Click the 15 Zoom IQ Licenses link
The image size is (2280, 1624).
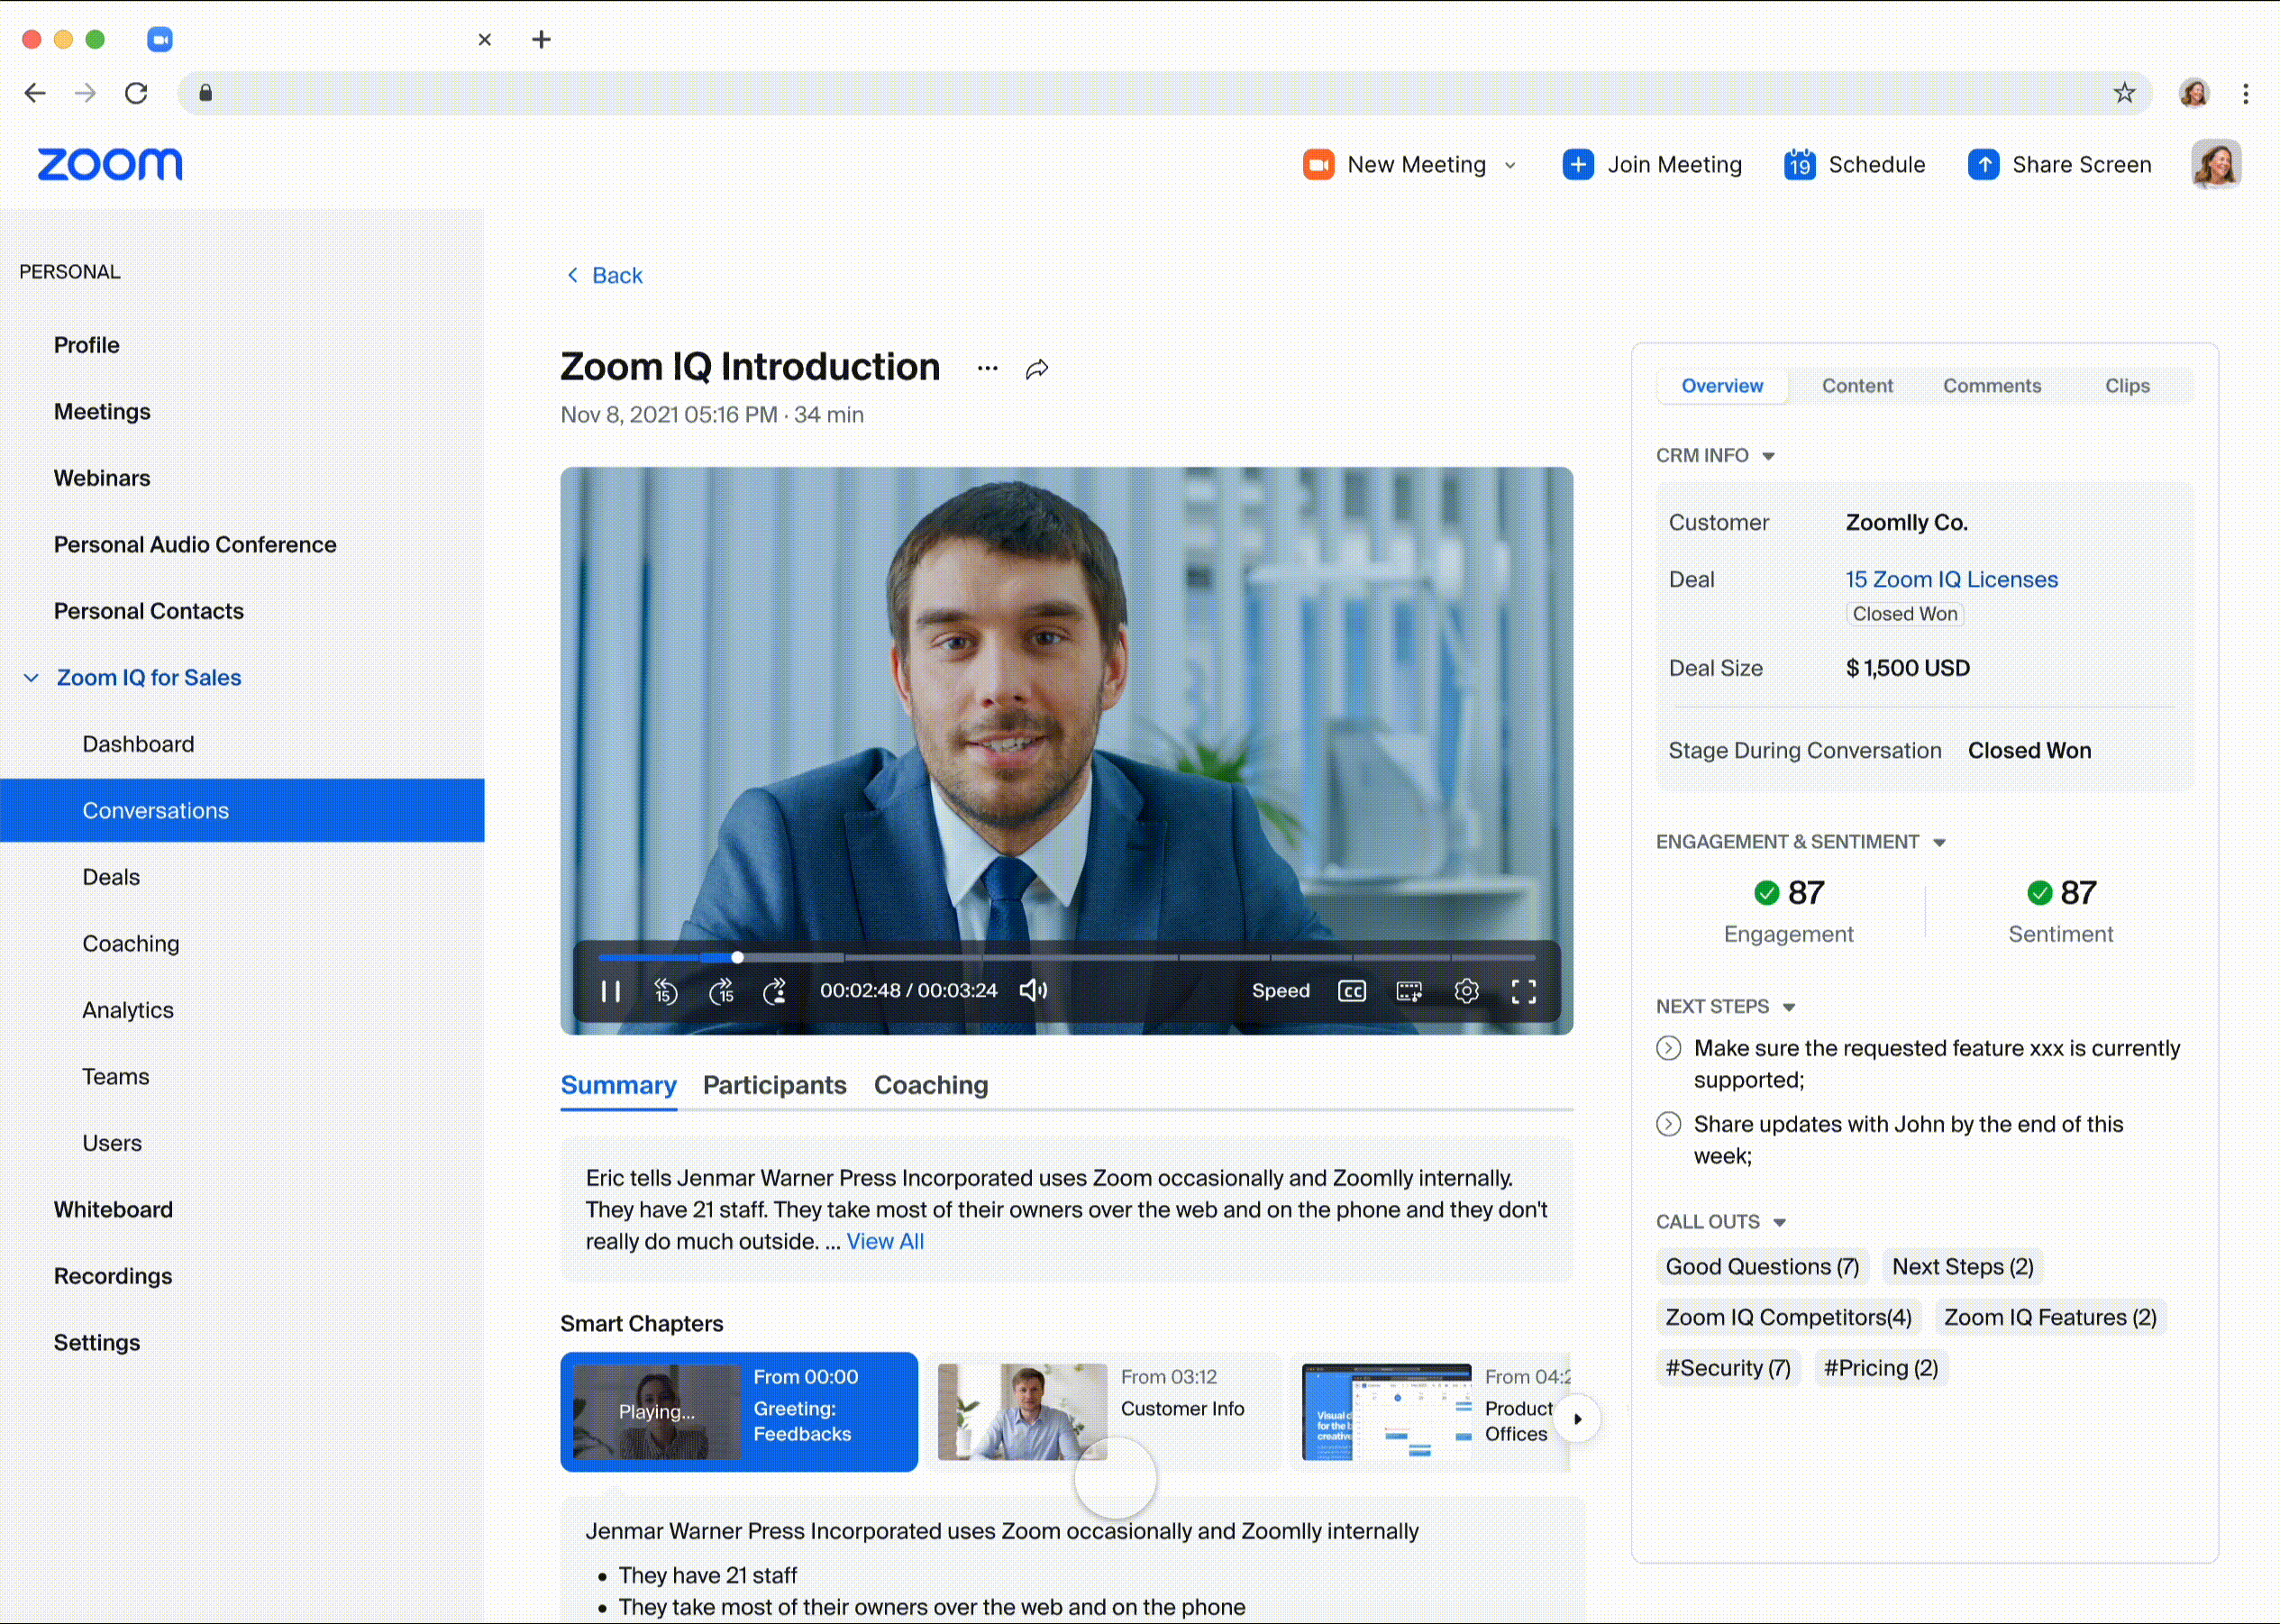(1951, 579)
